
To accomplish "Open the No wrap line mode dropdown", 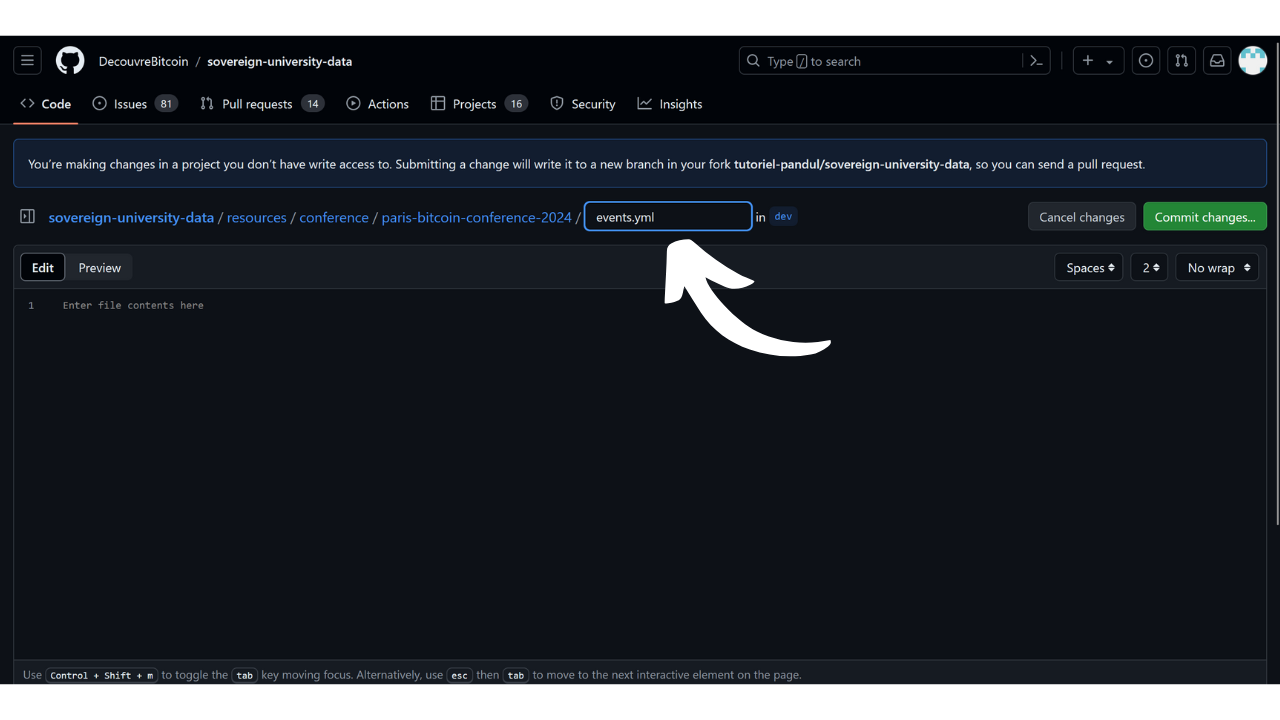I will [1216, 268].
